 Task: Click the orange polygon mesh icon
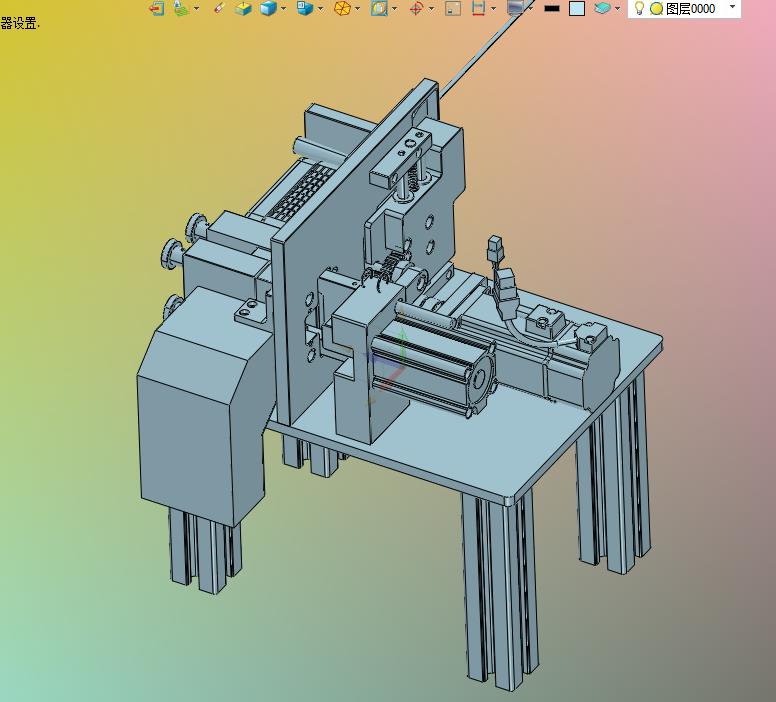(x=342, y=8)
